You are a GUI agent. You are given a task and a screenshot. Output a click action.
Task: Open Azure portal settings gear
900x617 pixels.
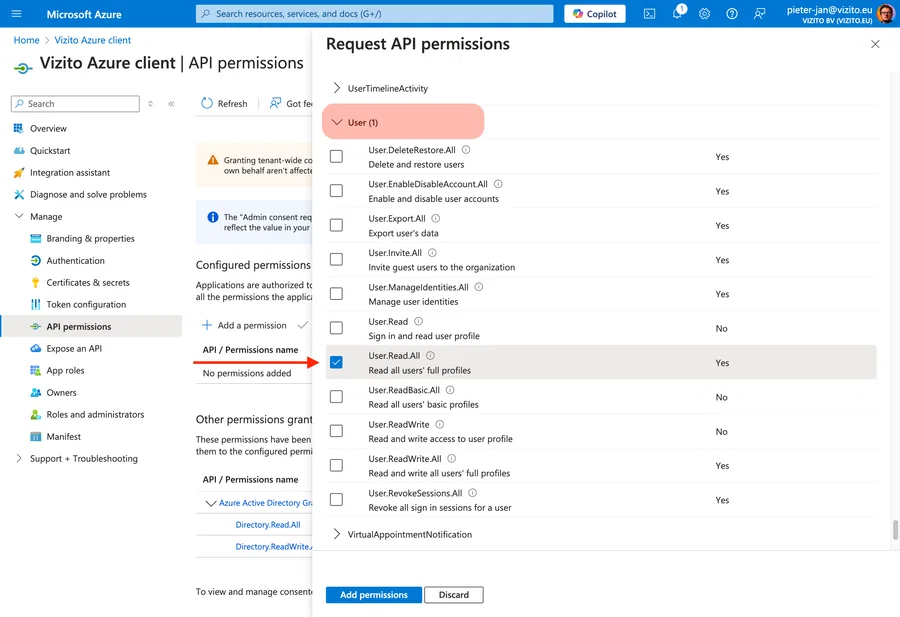tap(704, 13)
